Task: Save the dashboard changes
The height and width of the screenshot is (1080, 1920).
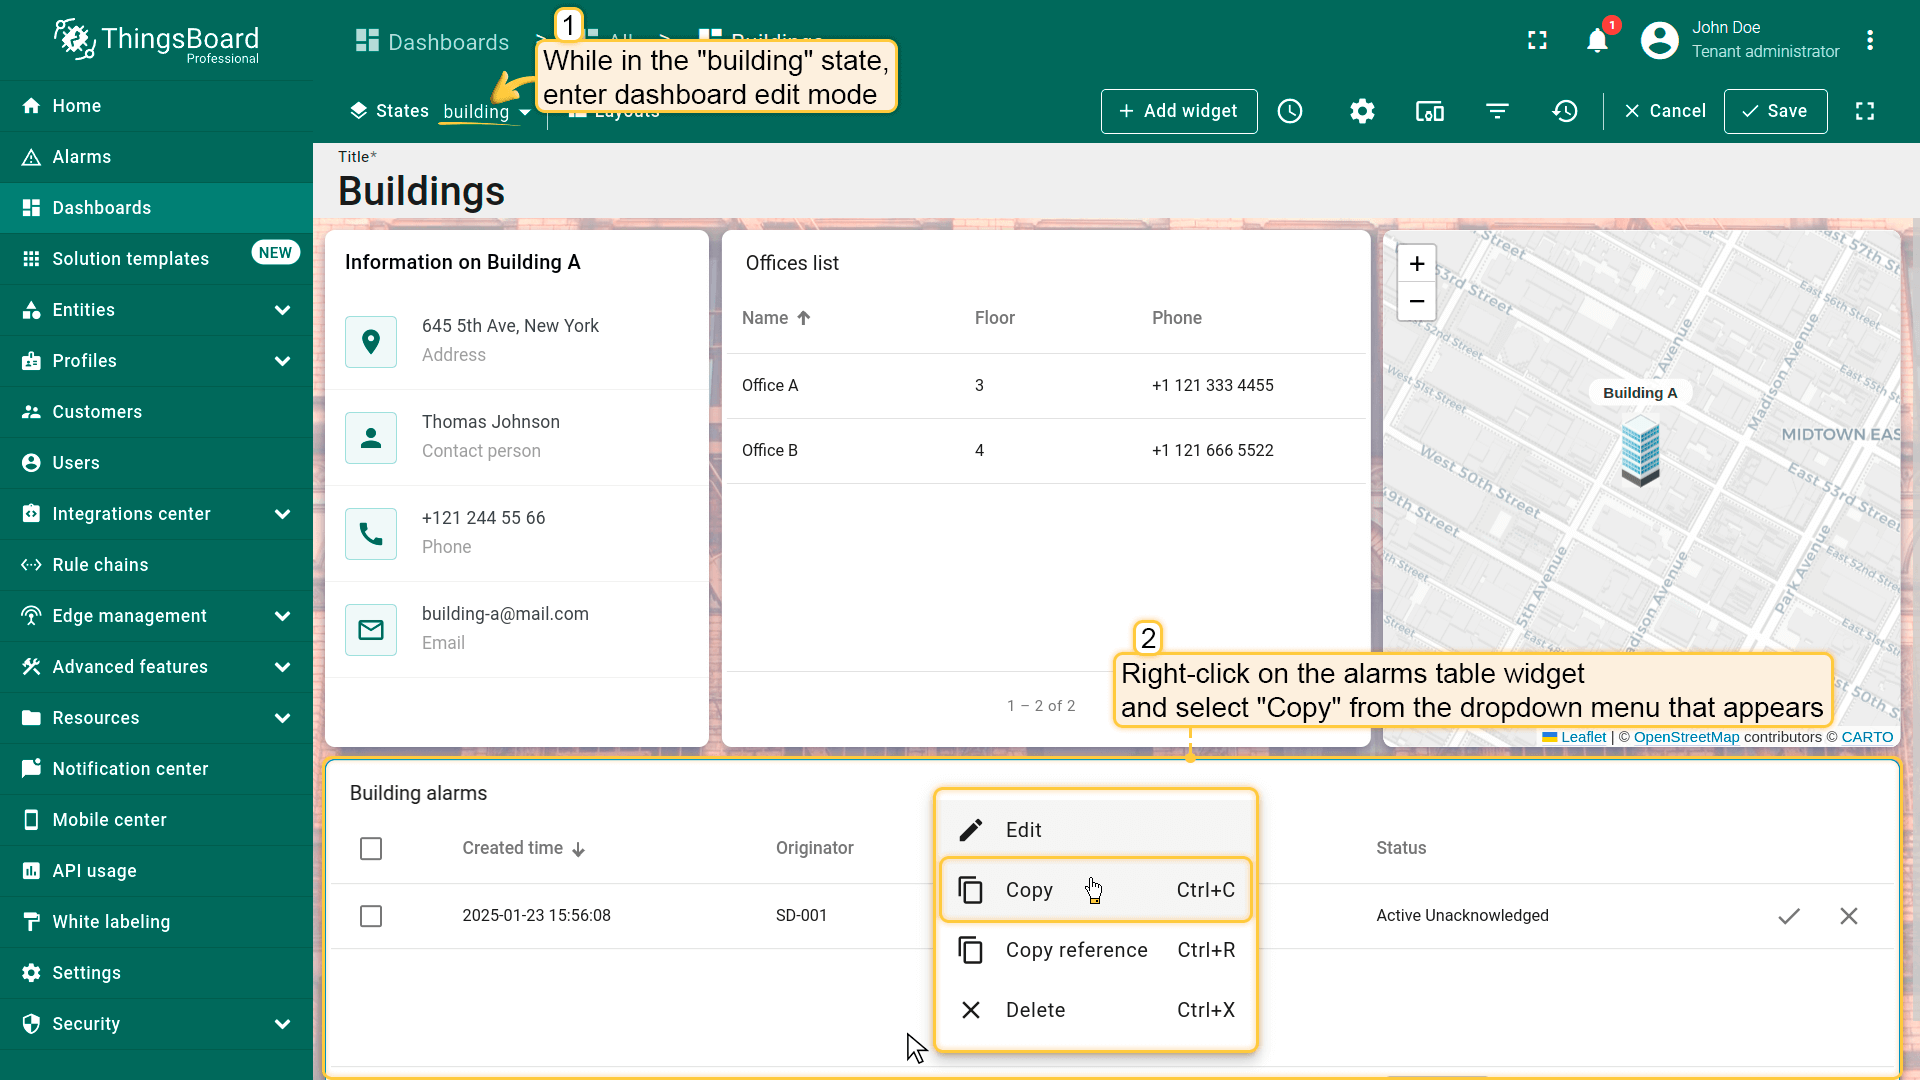Action: pyautogui.click(x=1775, y=111)
